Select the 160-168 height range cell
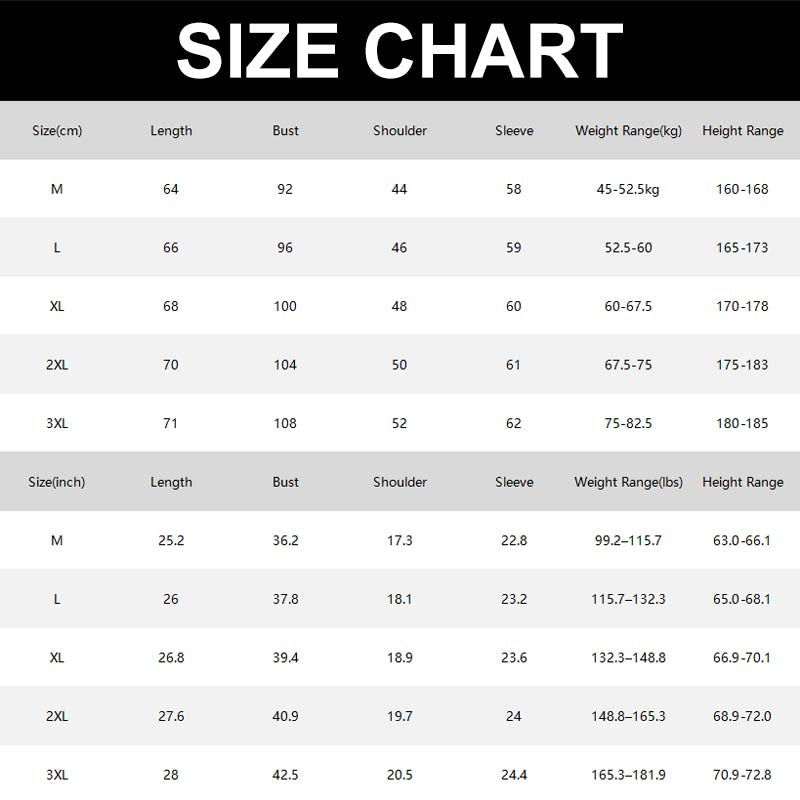Viewport: 800px width, 800px height. pyautogui.click(x=743, y=189)
